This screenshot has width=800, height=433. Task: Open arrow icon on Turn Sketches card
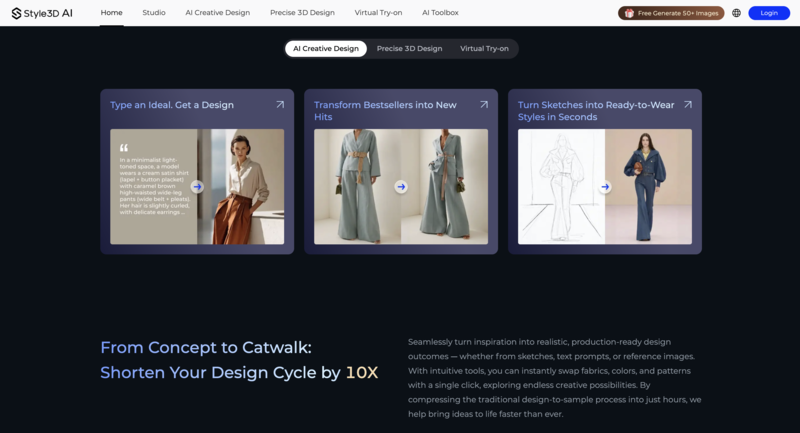687,104
